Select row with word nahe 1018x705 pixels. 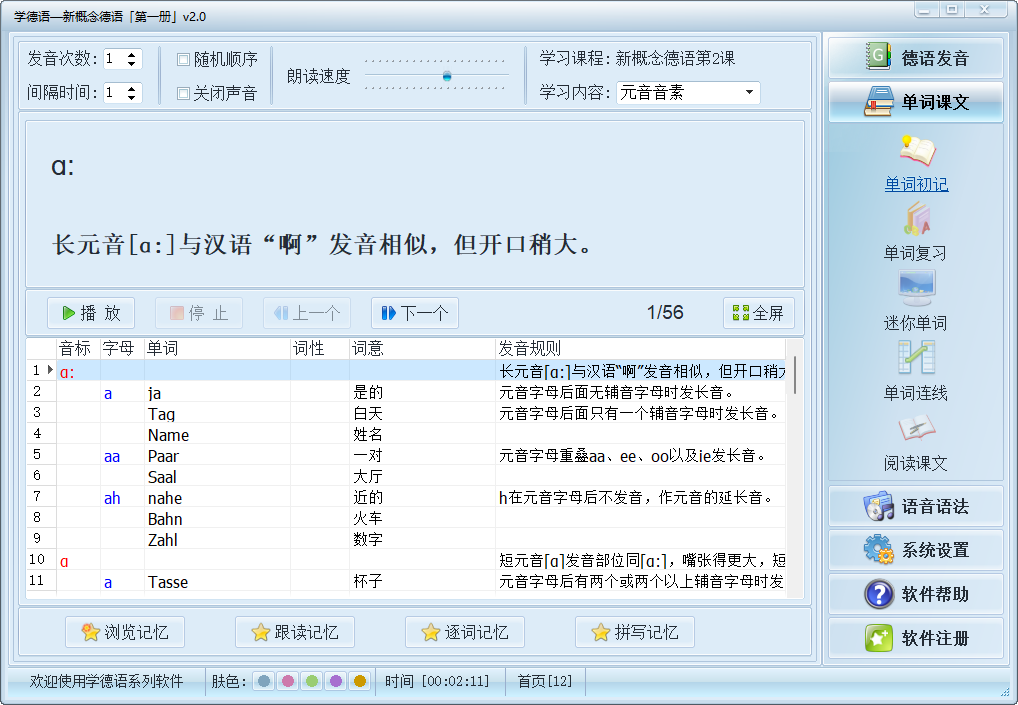pyautogui.click(x=406, y=498)
